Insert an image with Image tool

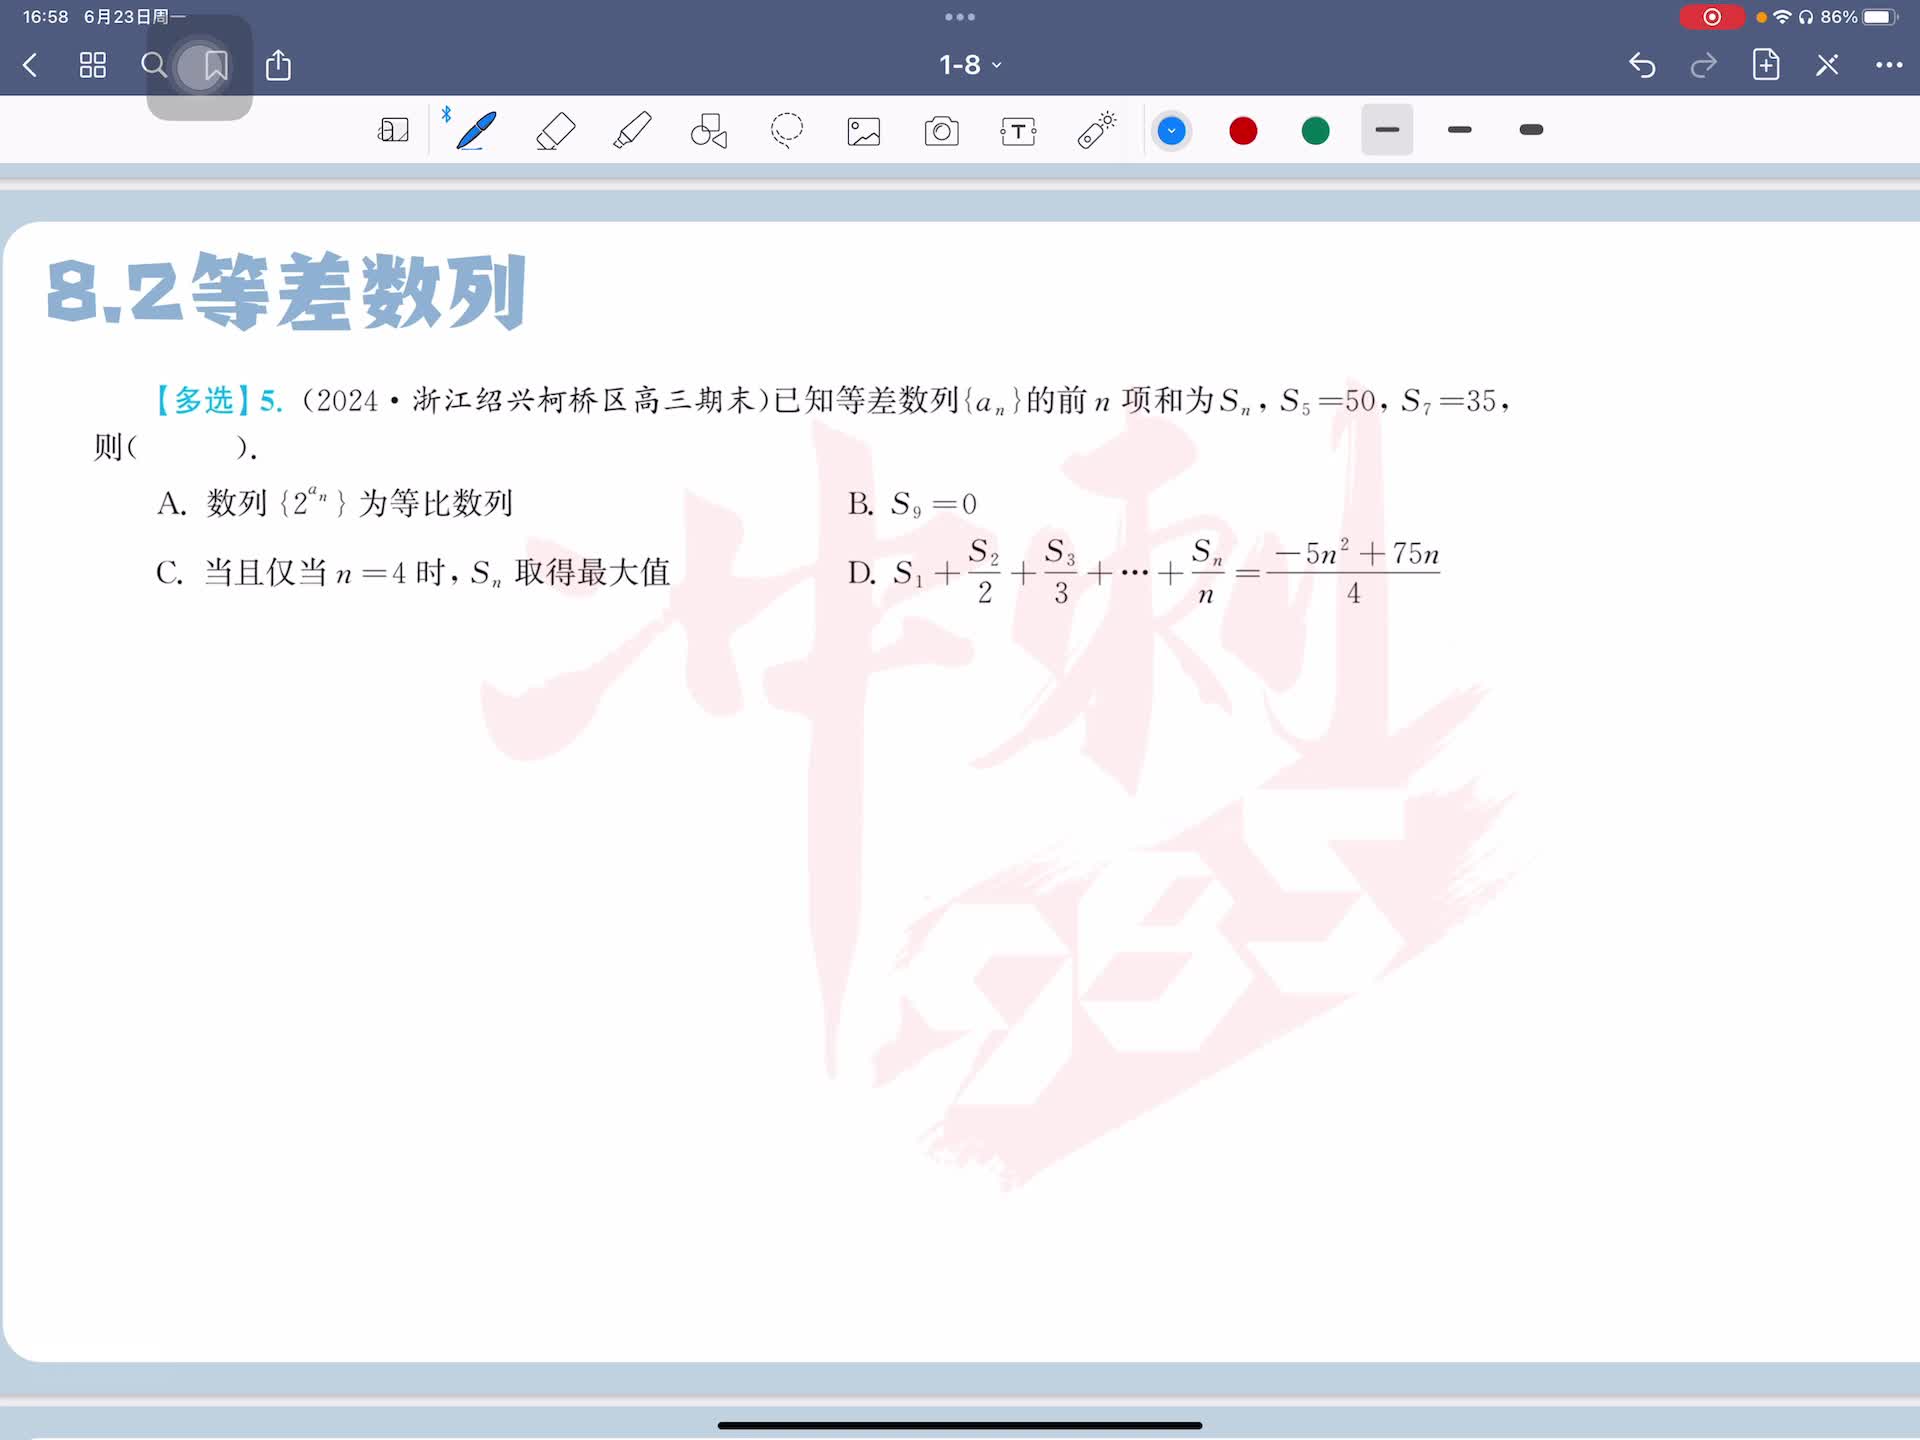coord(864,131)
